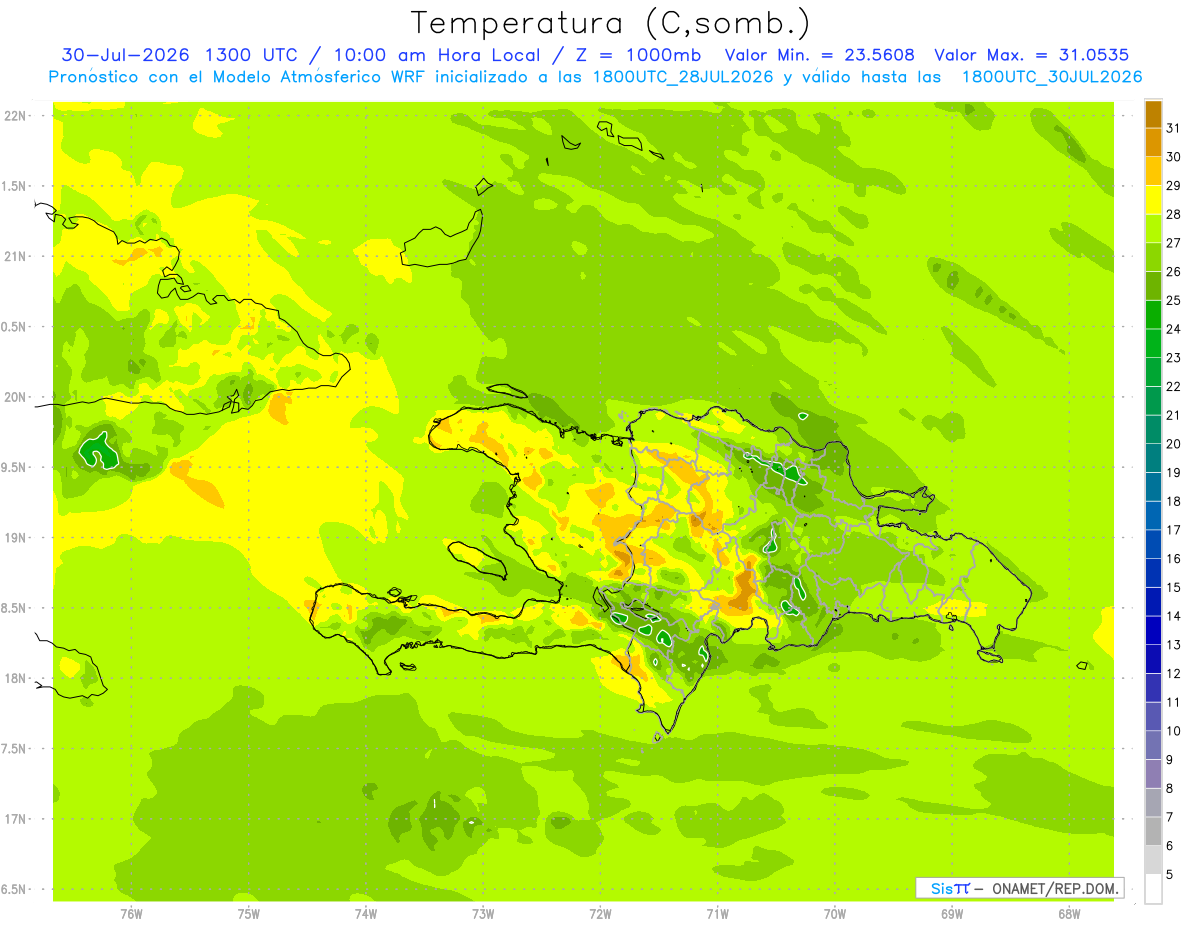Screen dimensions: 1200x927
Task: Click the '9.5N' latitude label
Action: [15, 468]
